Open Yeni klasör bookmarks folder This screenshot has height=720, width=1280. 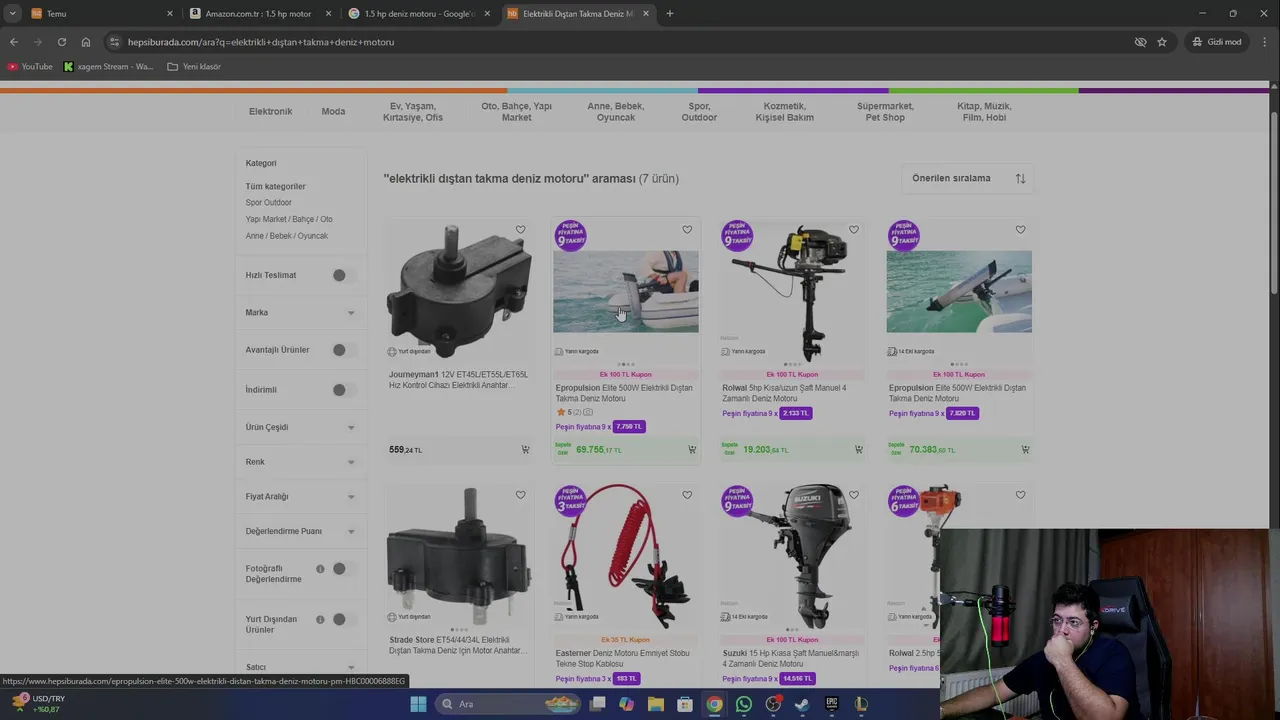point(194,67)
